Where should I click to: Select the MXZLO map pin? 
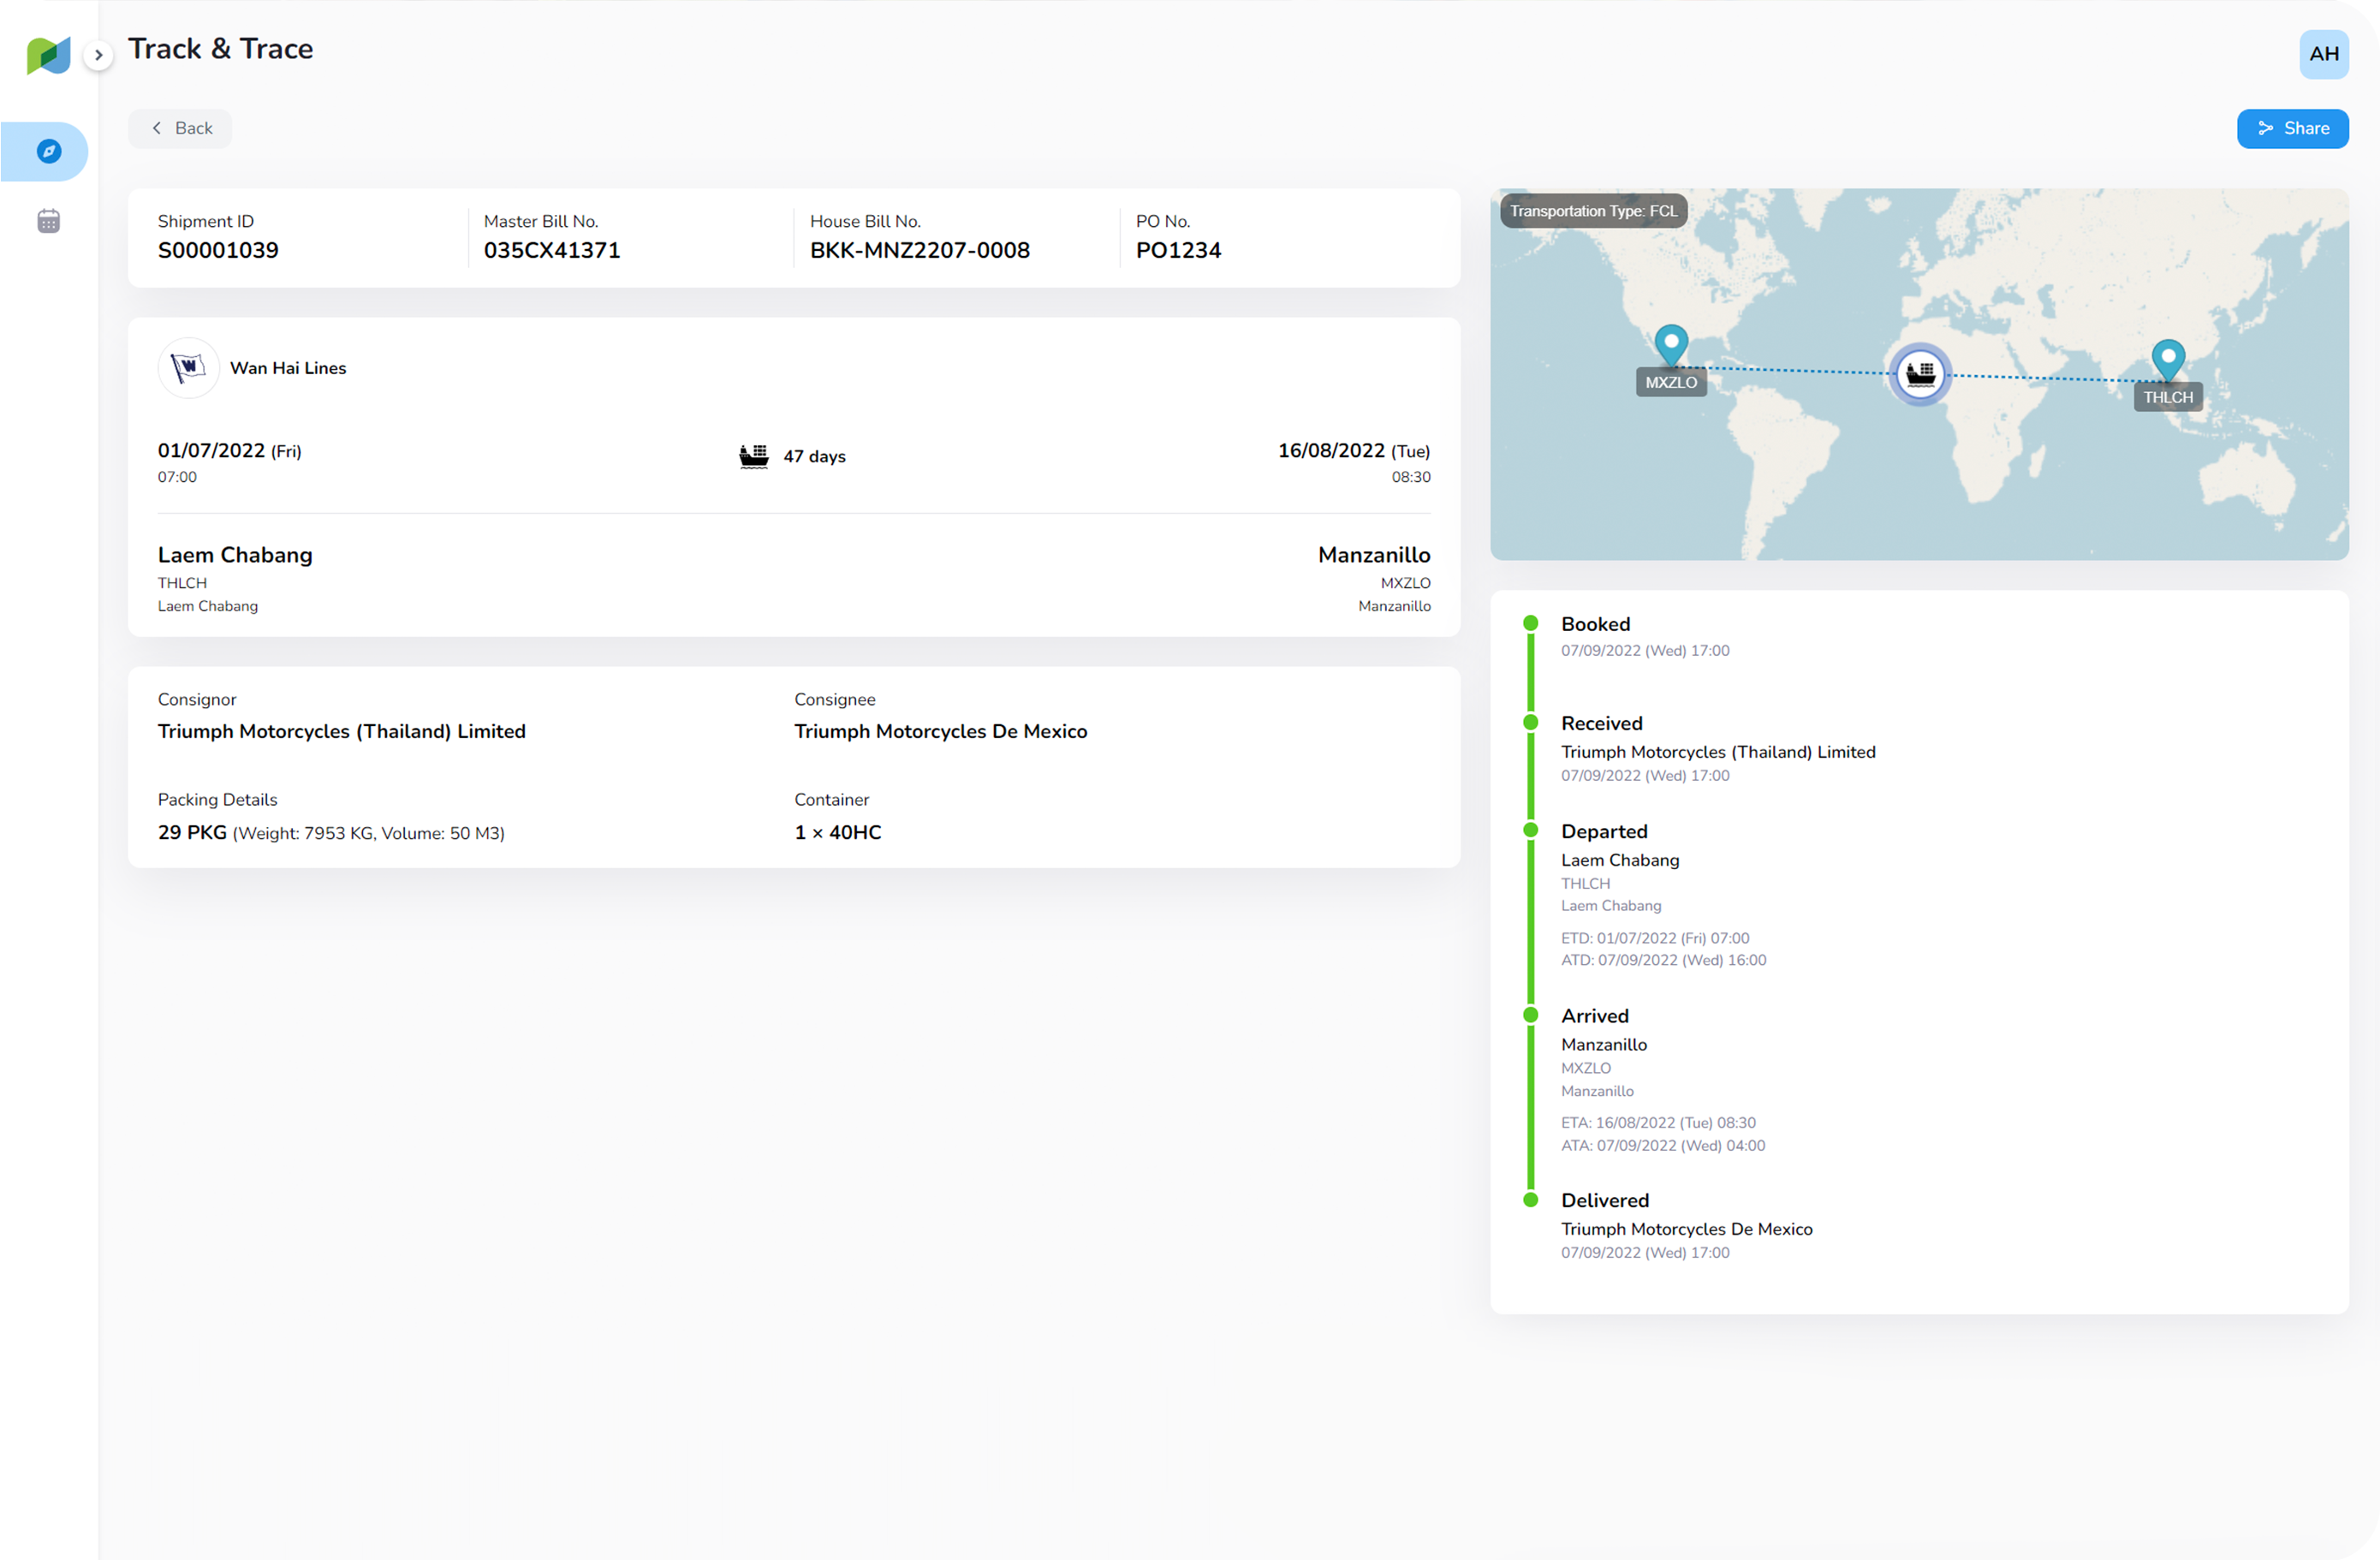coord(1671,345)
